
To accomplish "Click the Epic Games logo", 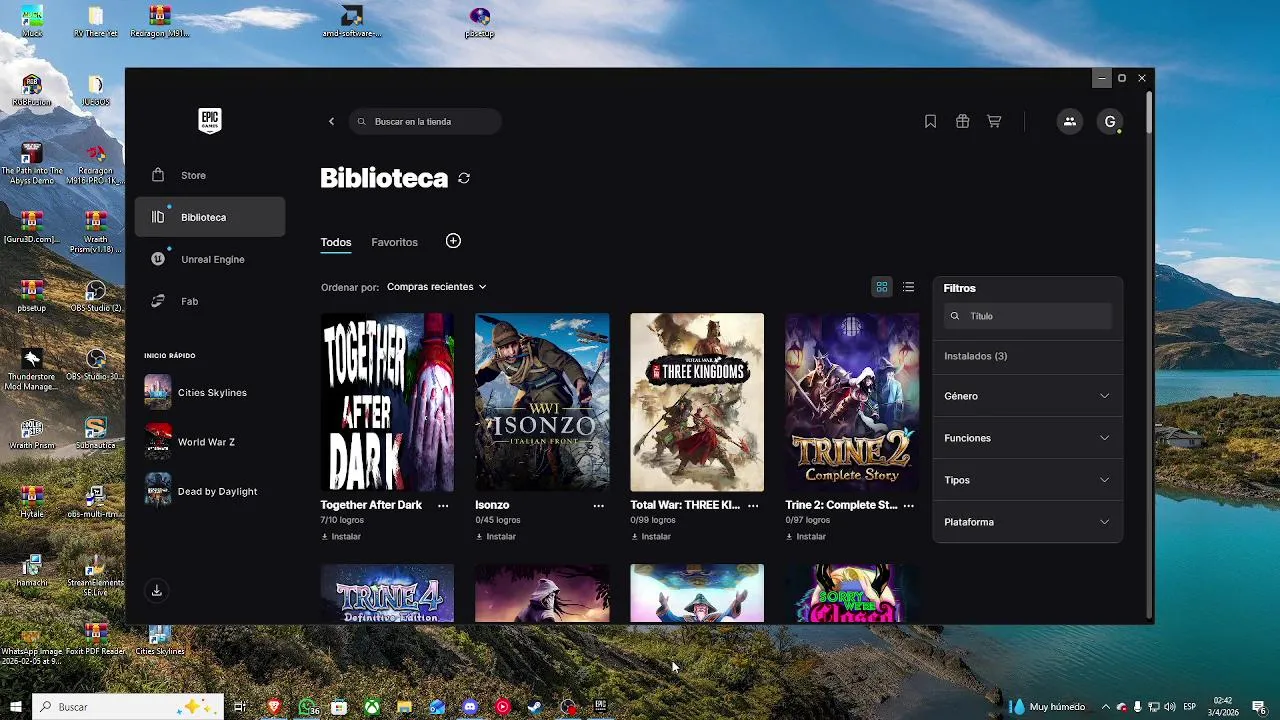I will (209, 121).
